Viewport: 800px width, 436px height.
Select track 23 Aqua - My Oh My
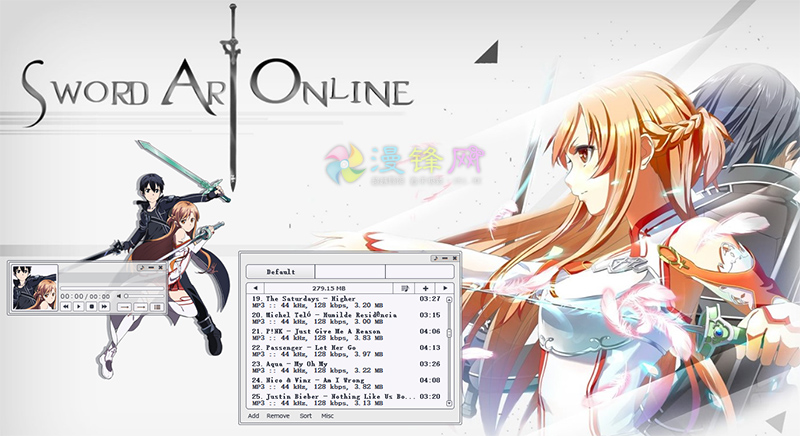[346, 367]
